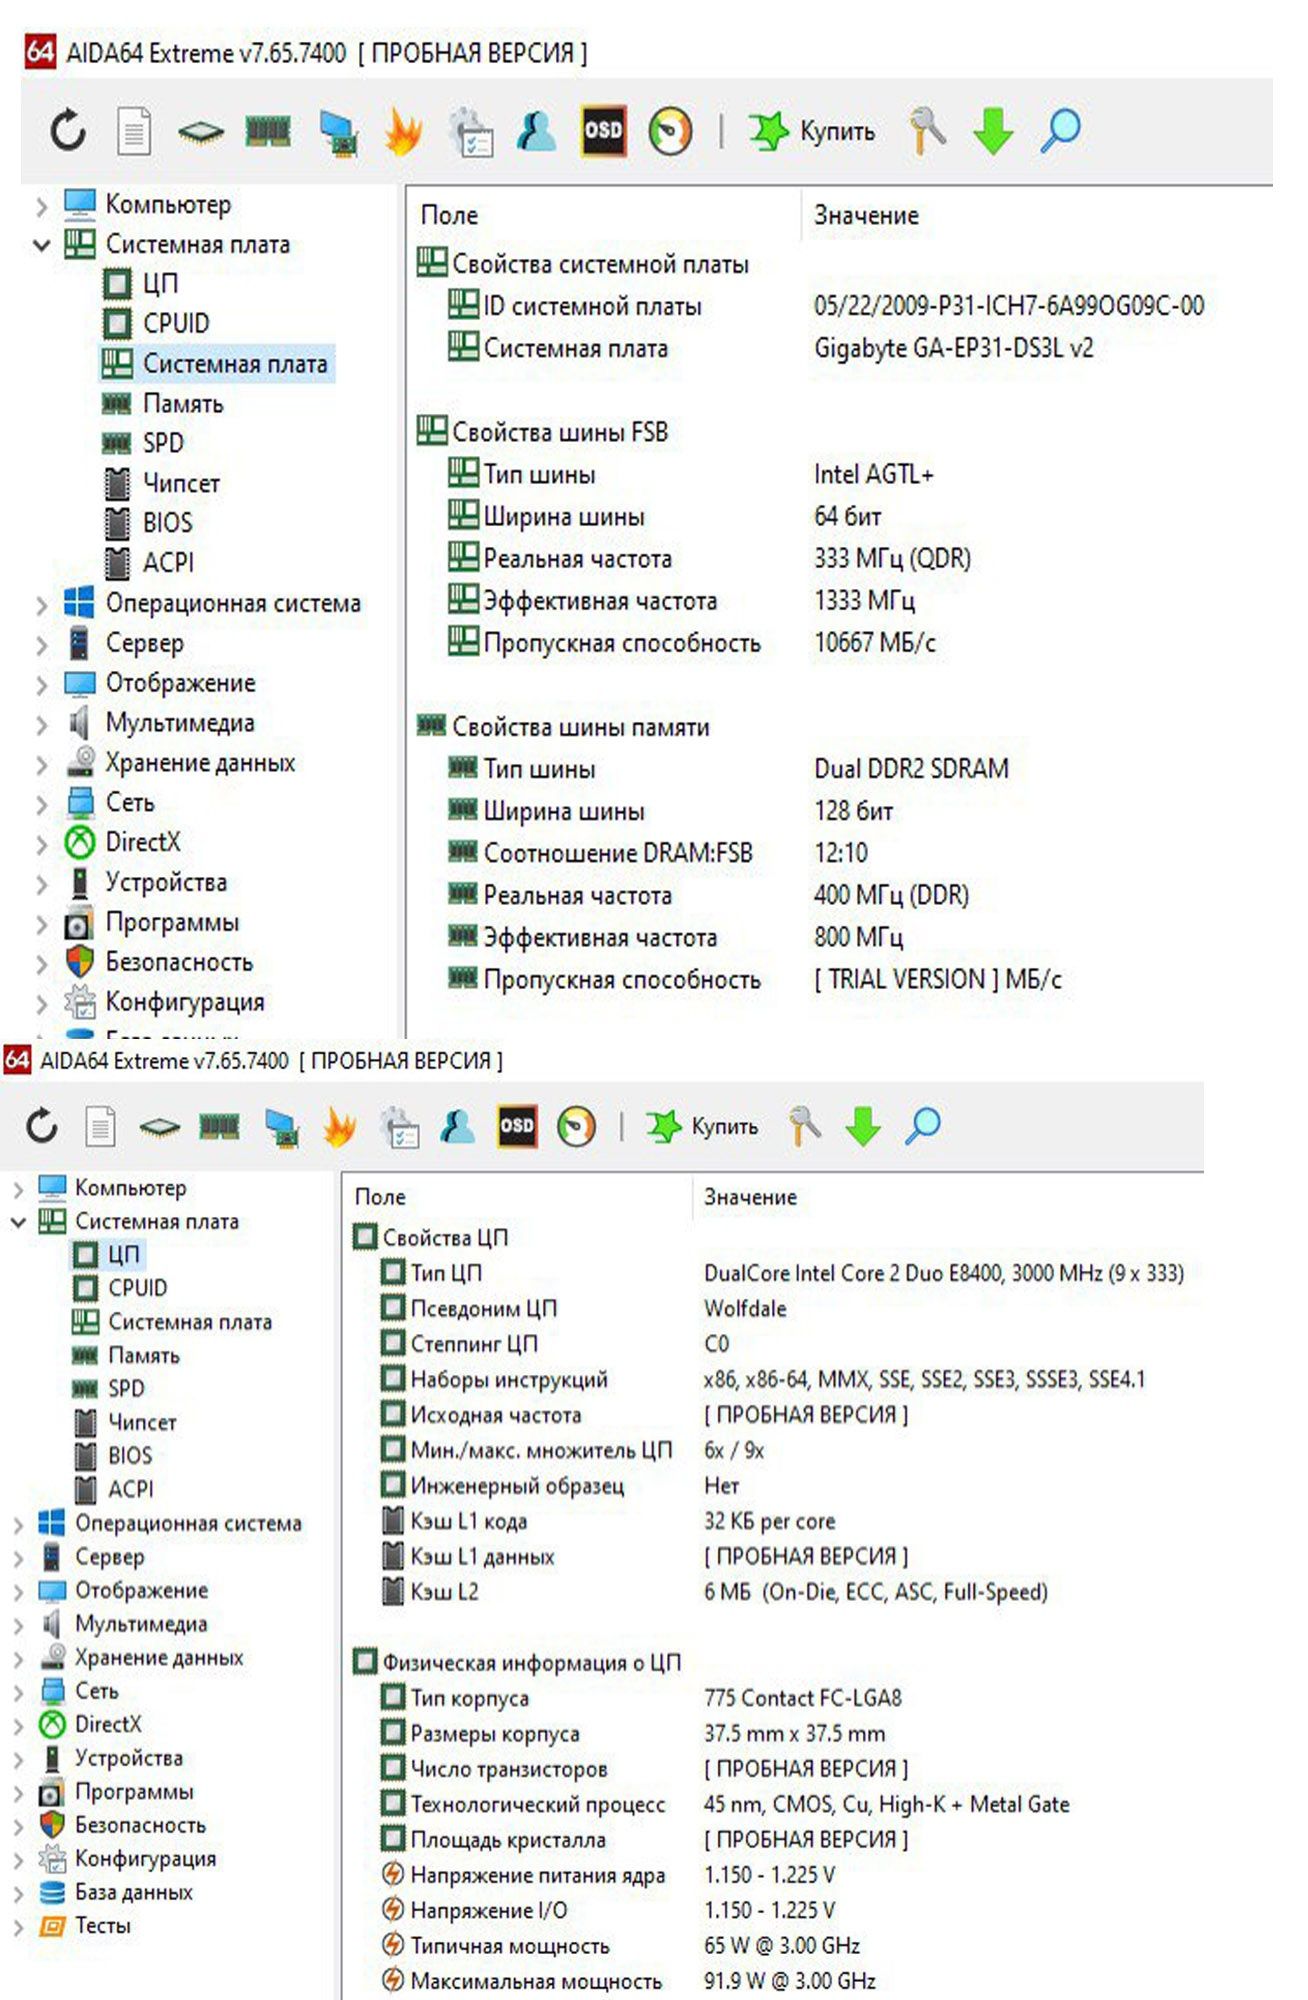Expand База данных node in lower window tree
Screen dimensions: 1308x2000
coord(18,1894)
